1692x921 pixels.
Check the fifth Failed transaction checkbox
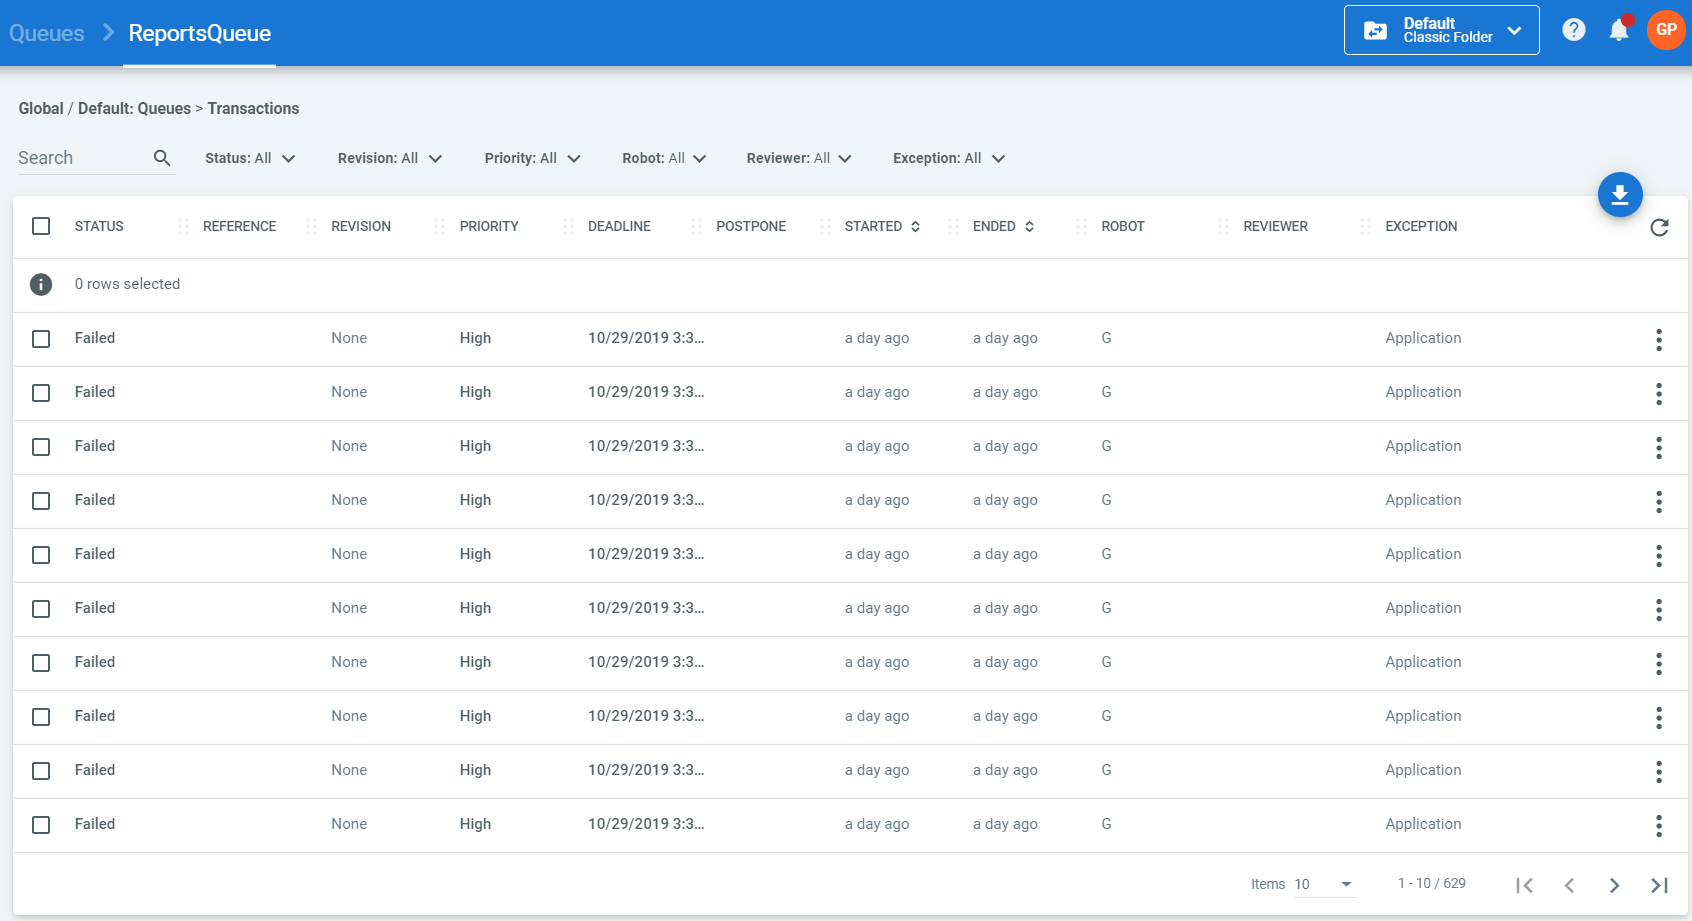tap(41, 555)
